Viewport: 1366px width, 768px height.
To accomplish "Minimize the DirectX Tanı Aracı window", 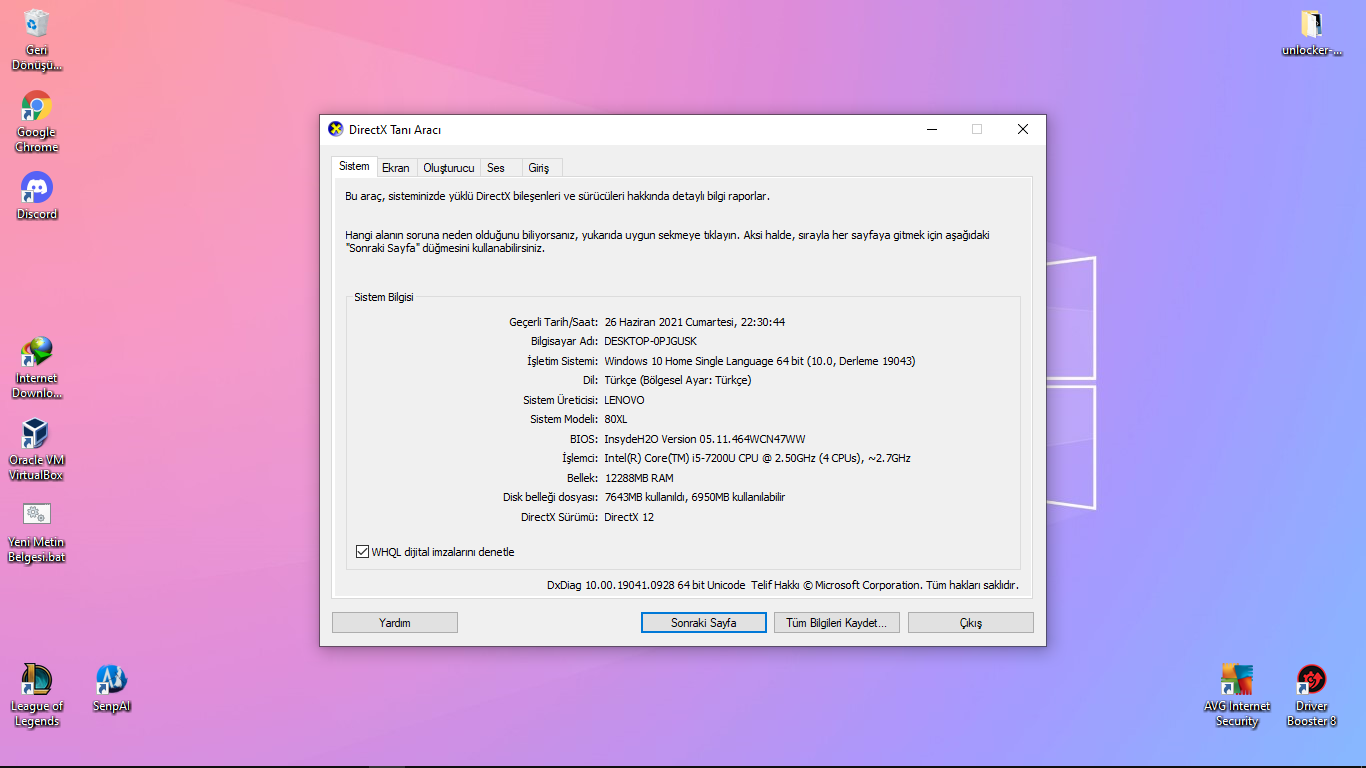I will coord(932,129).
